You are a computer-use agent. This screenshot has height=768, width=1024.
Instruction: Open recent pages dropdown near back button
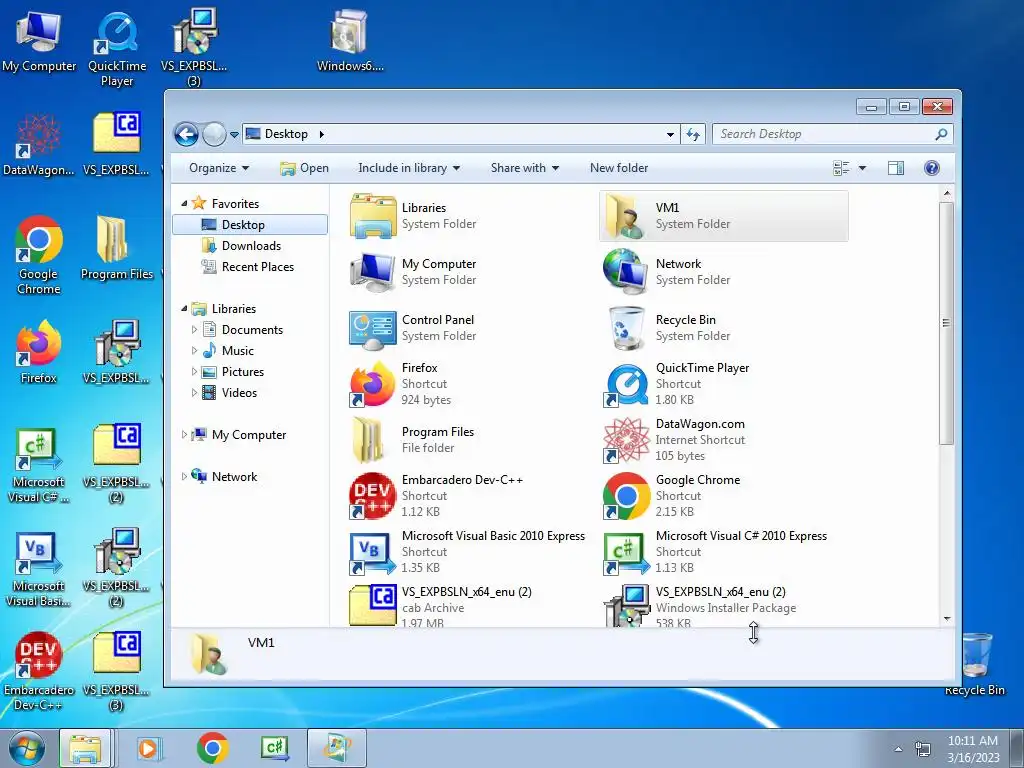point(234,135)
